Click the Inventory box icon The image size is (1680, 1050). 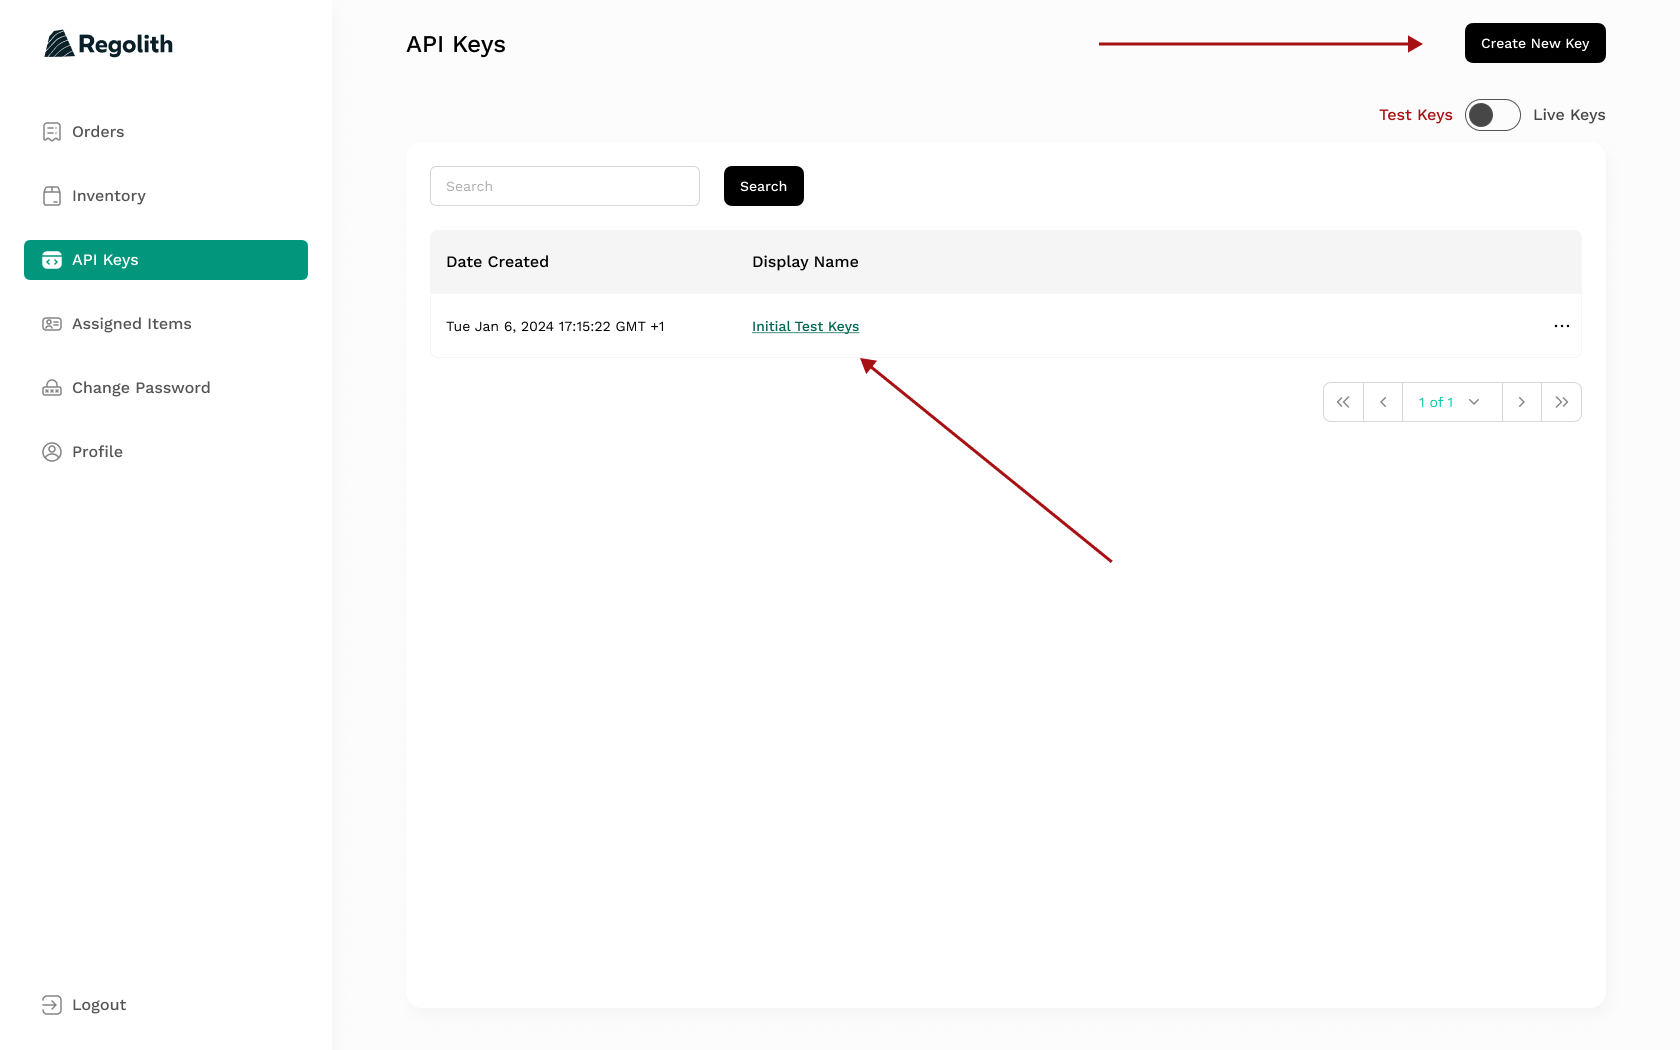click(x=52, y=196)
